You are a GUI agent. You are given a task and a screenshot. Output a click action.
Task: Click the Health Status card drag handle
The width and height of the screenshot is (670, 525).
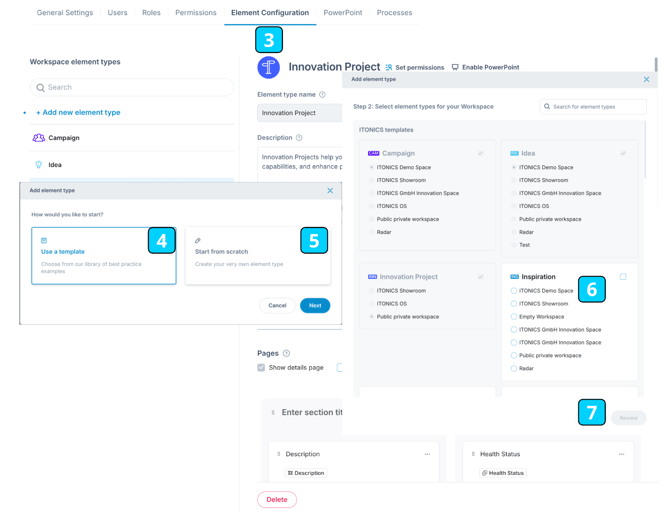pos(473,454)
